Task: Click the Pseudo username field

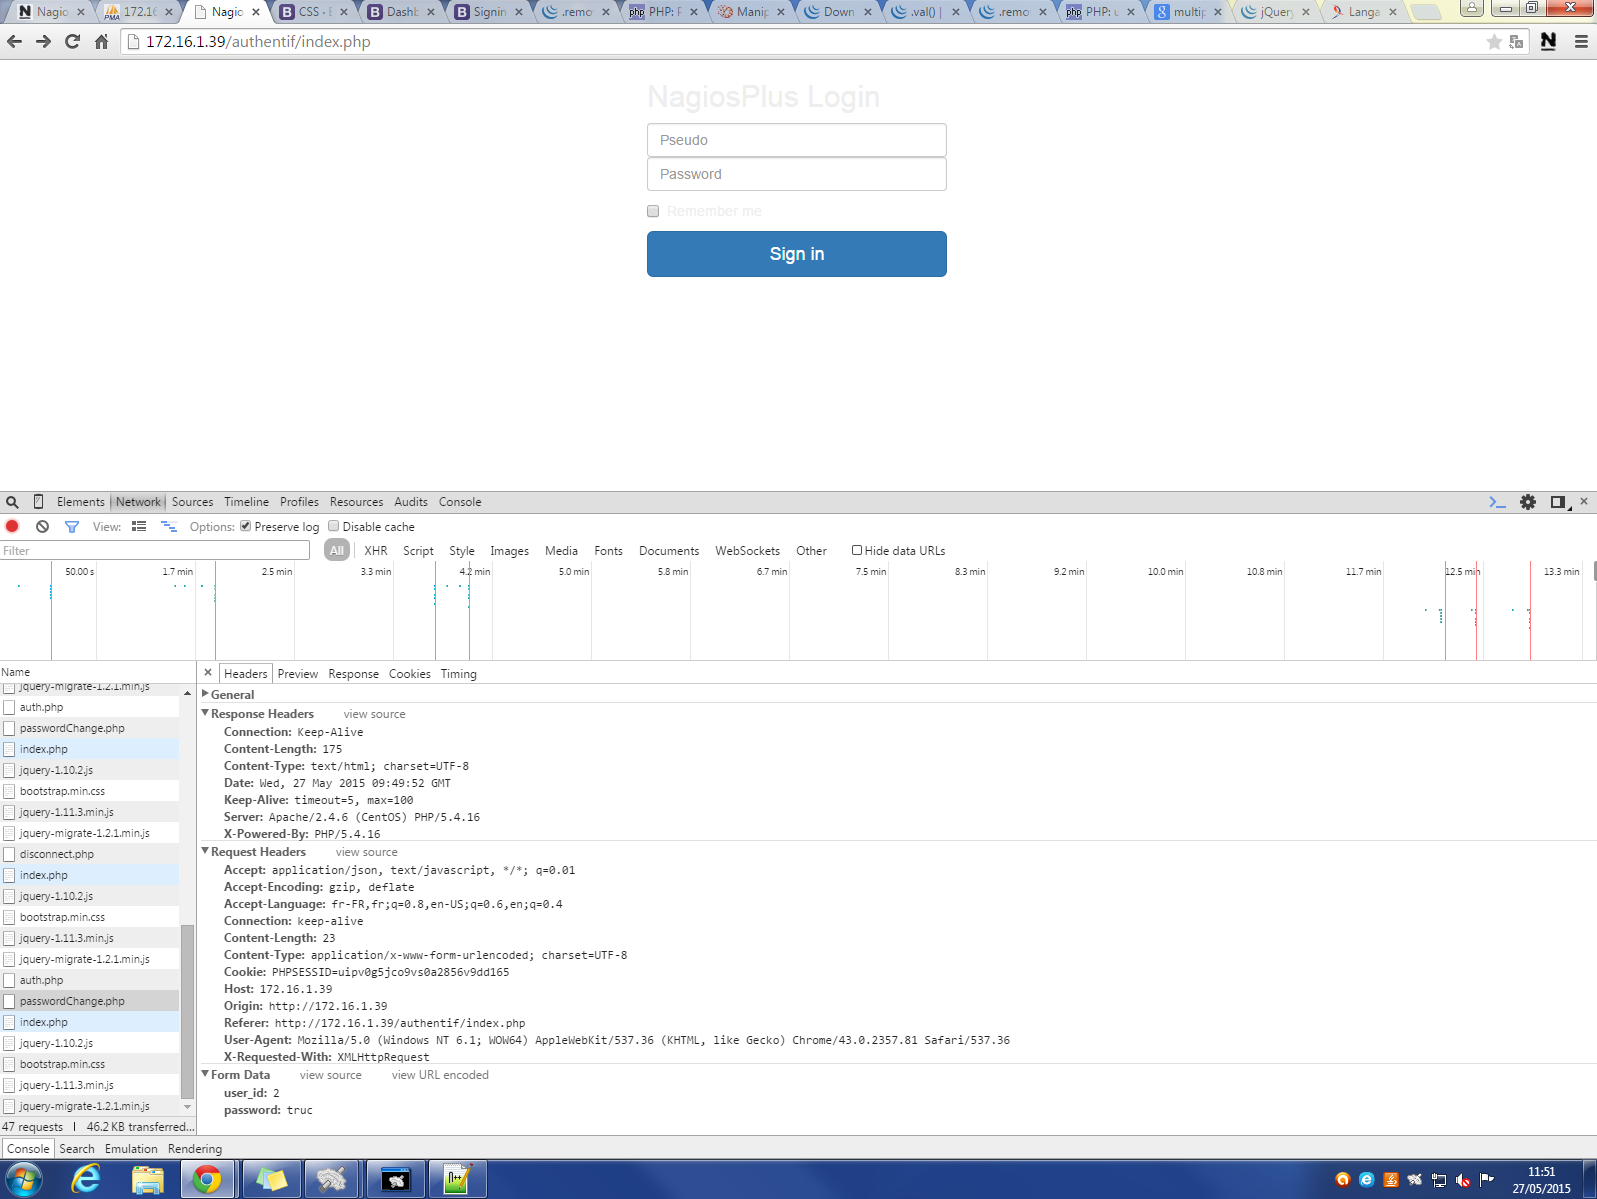Action: [797, 140]
